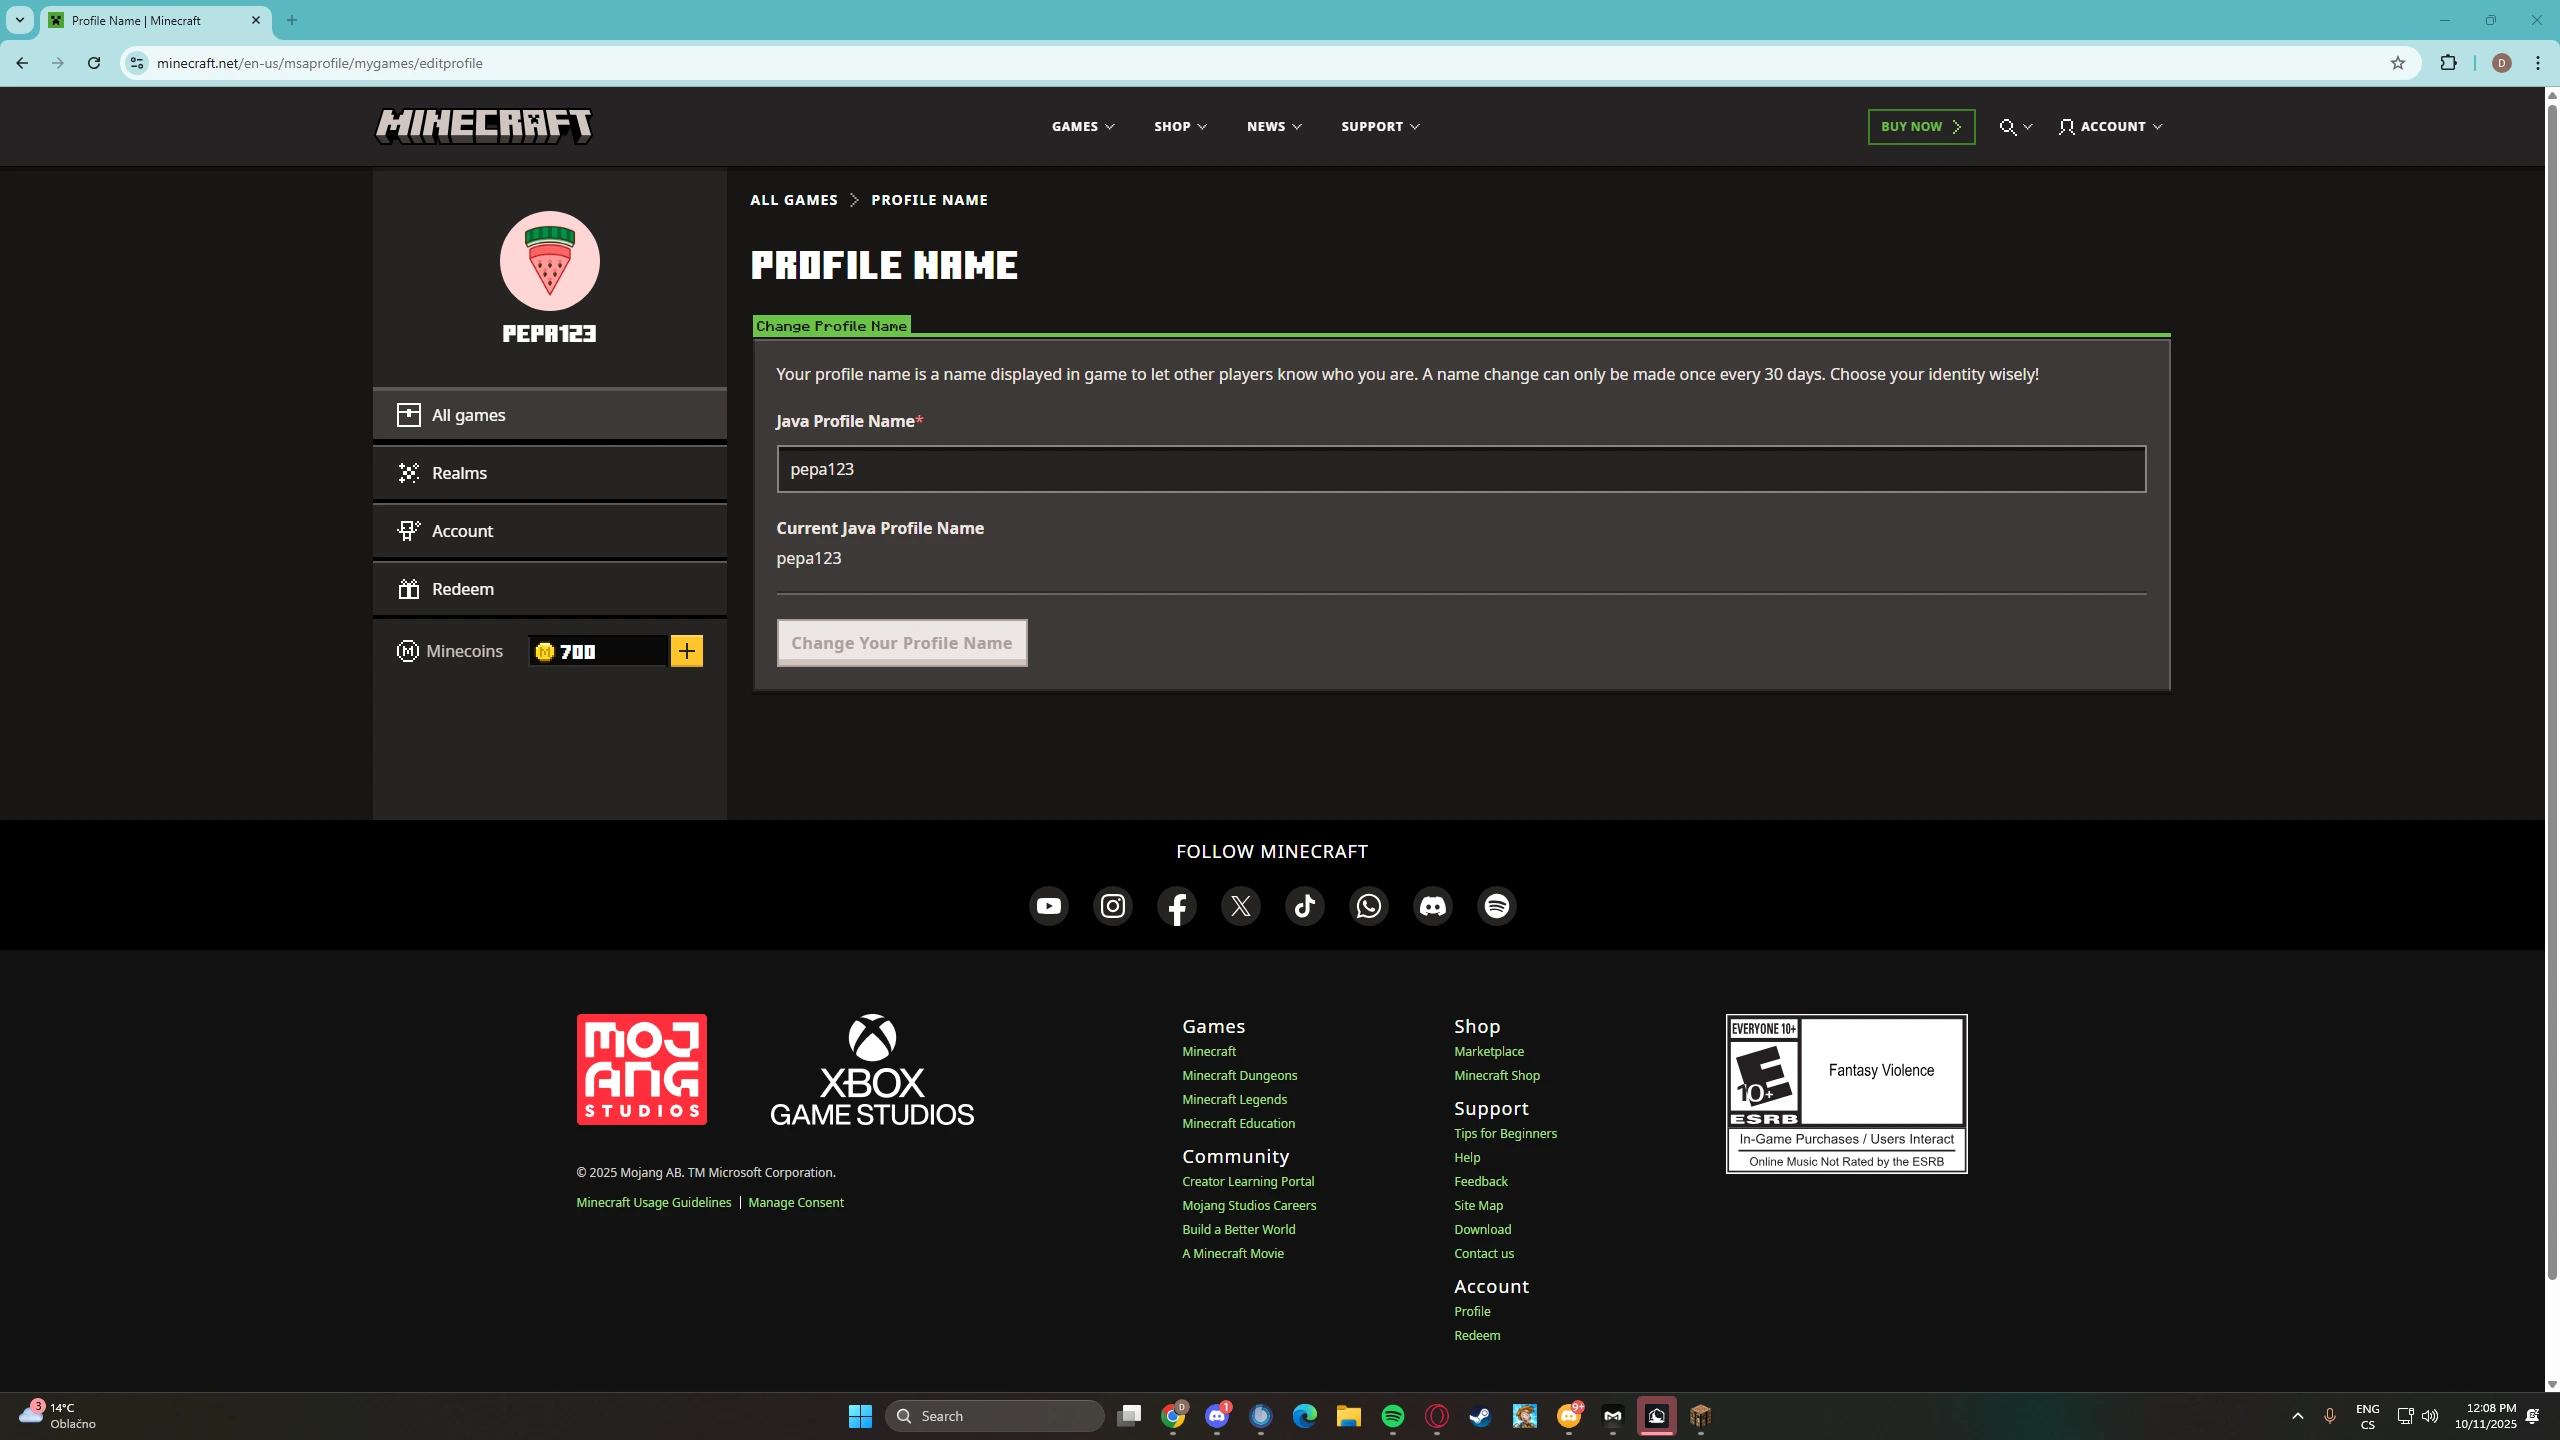Open Minecraft's Instagram social icon
The width and height of the screenshot is (2560, 1440).
pos(1112,906)
